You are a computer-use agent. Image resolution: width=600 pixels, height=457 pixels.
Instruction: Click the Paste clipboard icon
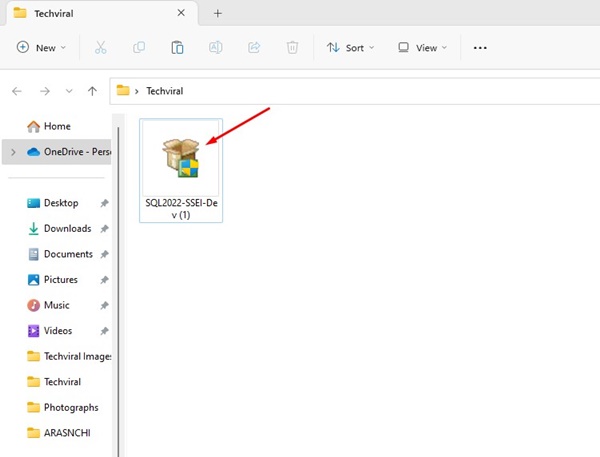point(177,48)
